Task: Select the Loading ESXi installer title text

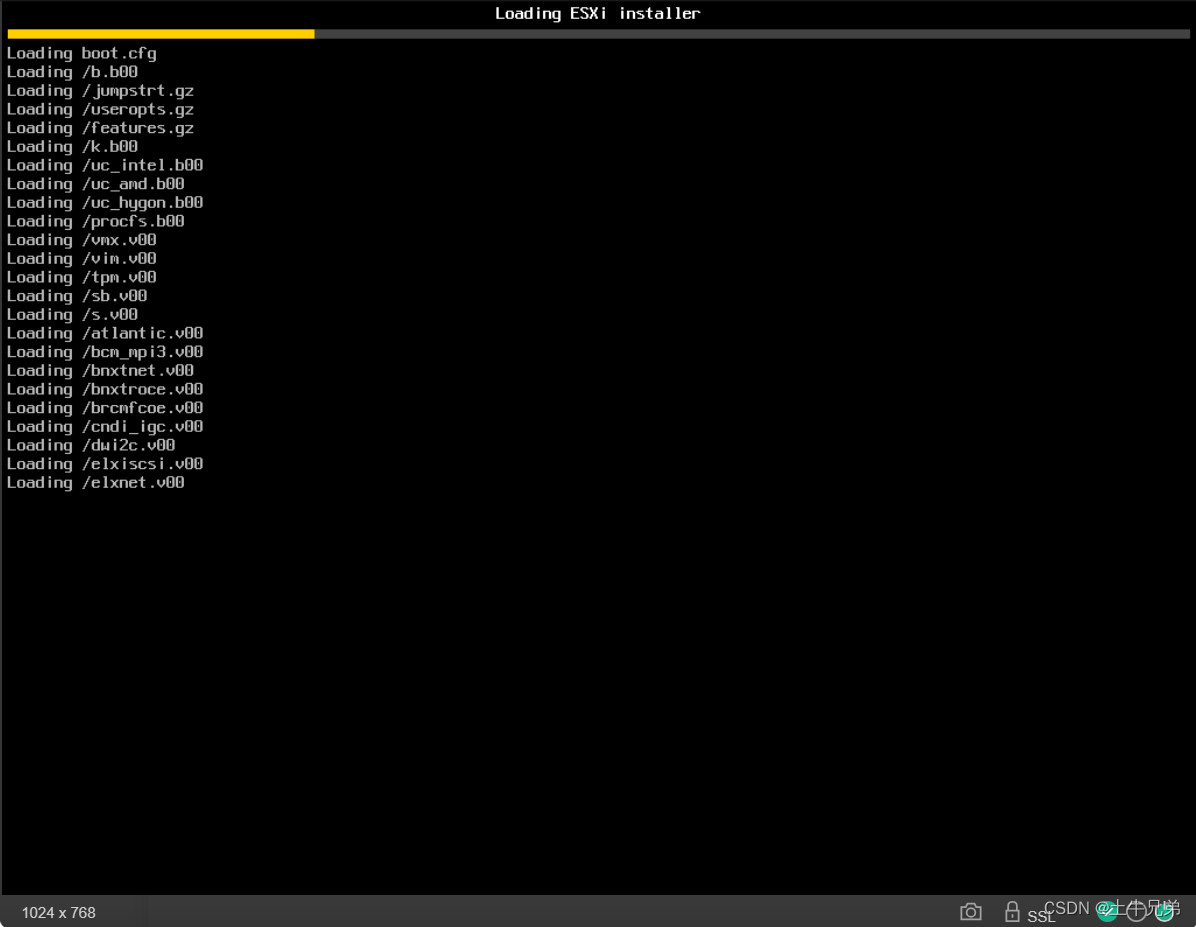Action: tap(597, 13)
